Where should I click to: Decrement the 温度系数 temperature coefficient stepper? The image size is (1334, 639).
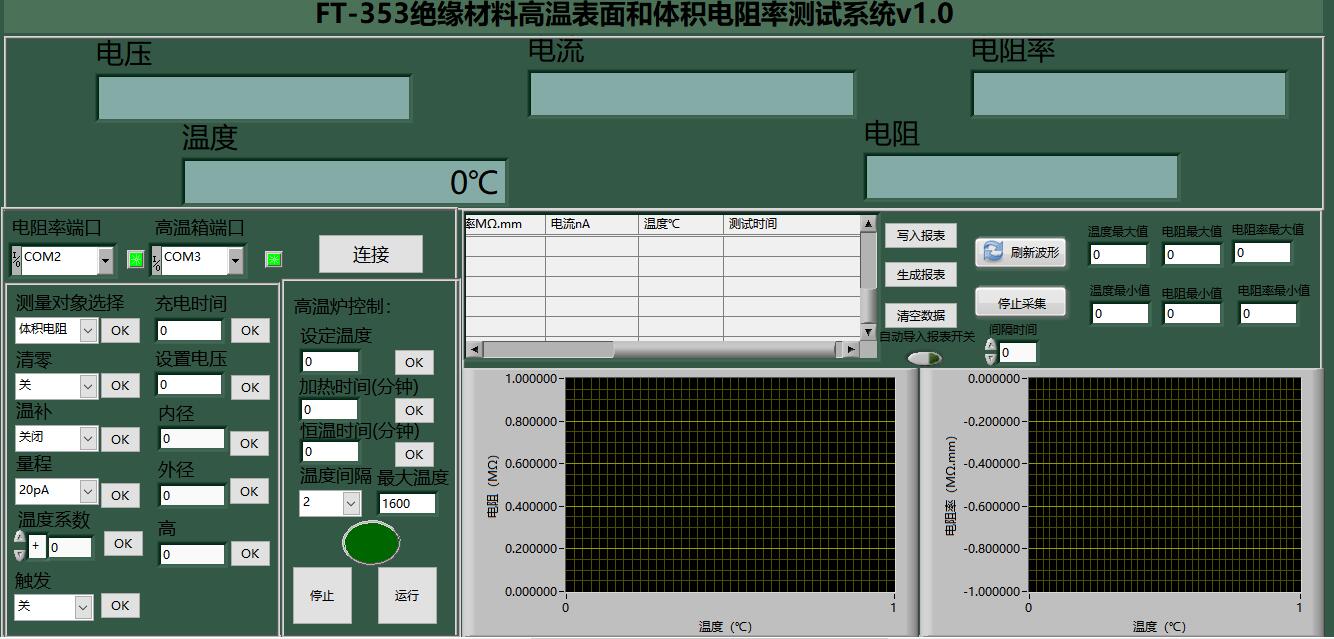point(20,554)
